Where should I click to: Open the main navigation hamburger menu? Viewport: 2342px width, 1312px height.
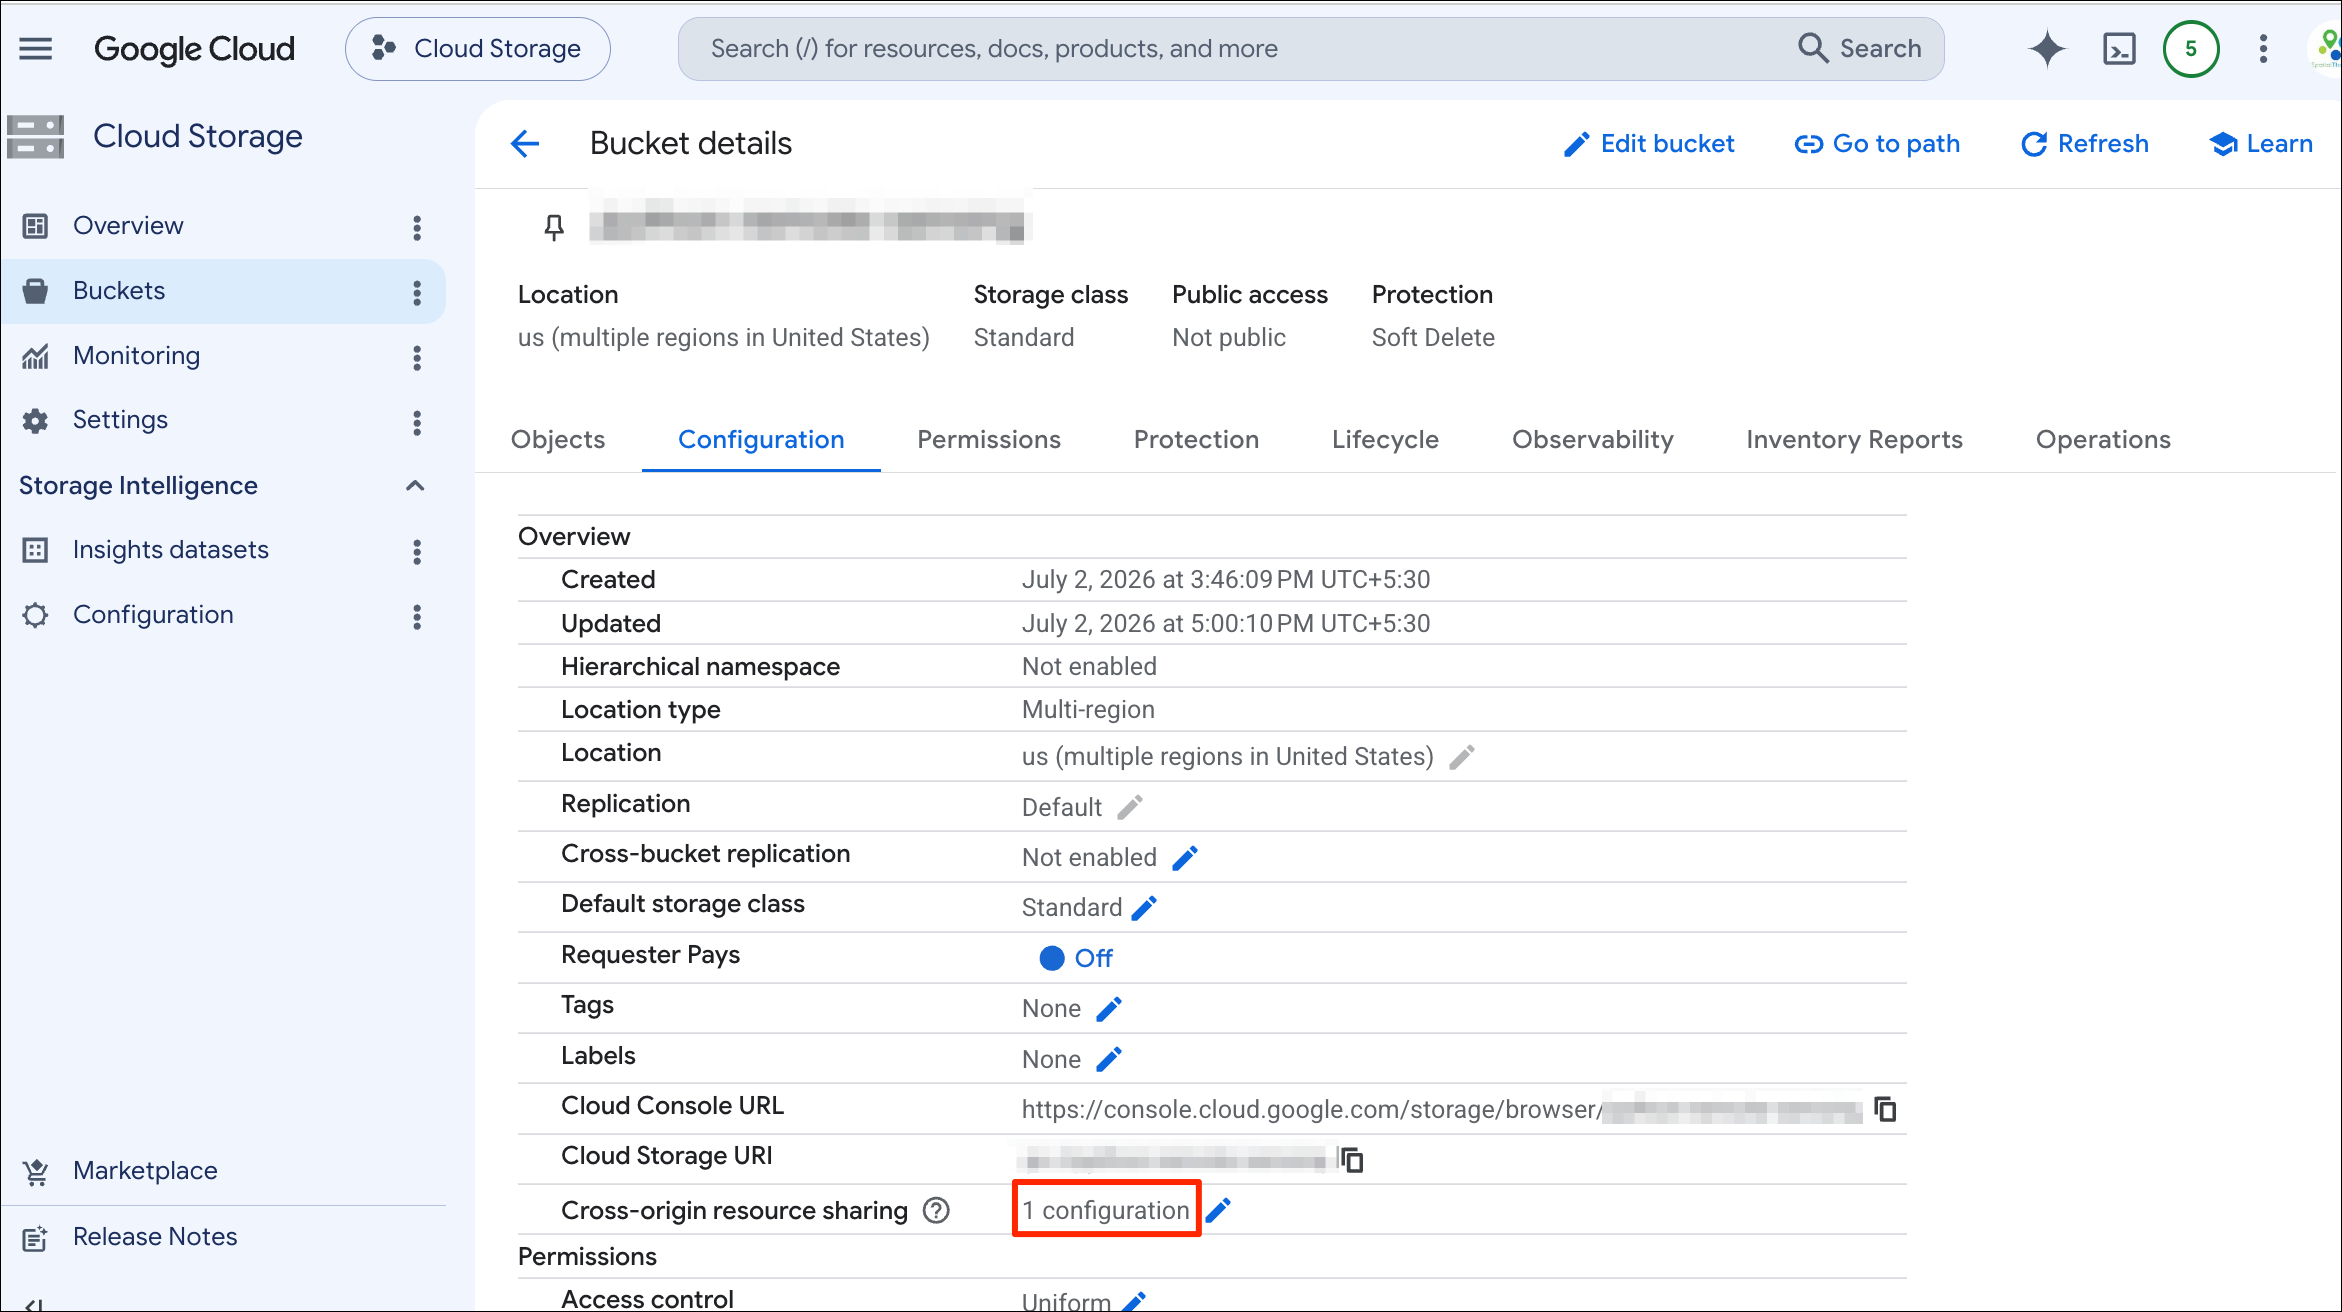click(36, 48)
